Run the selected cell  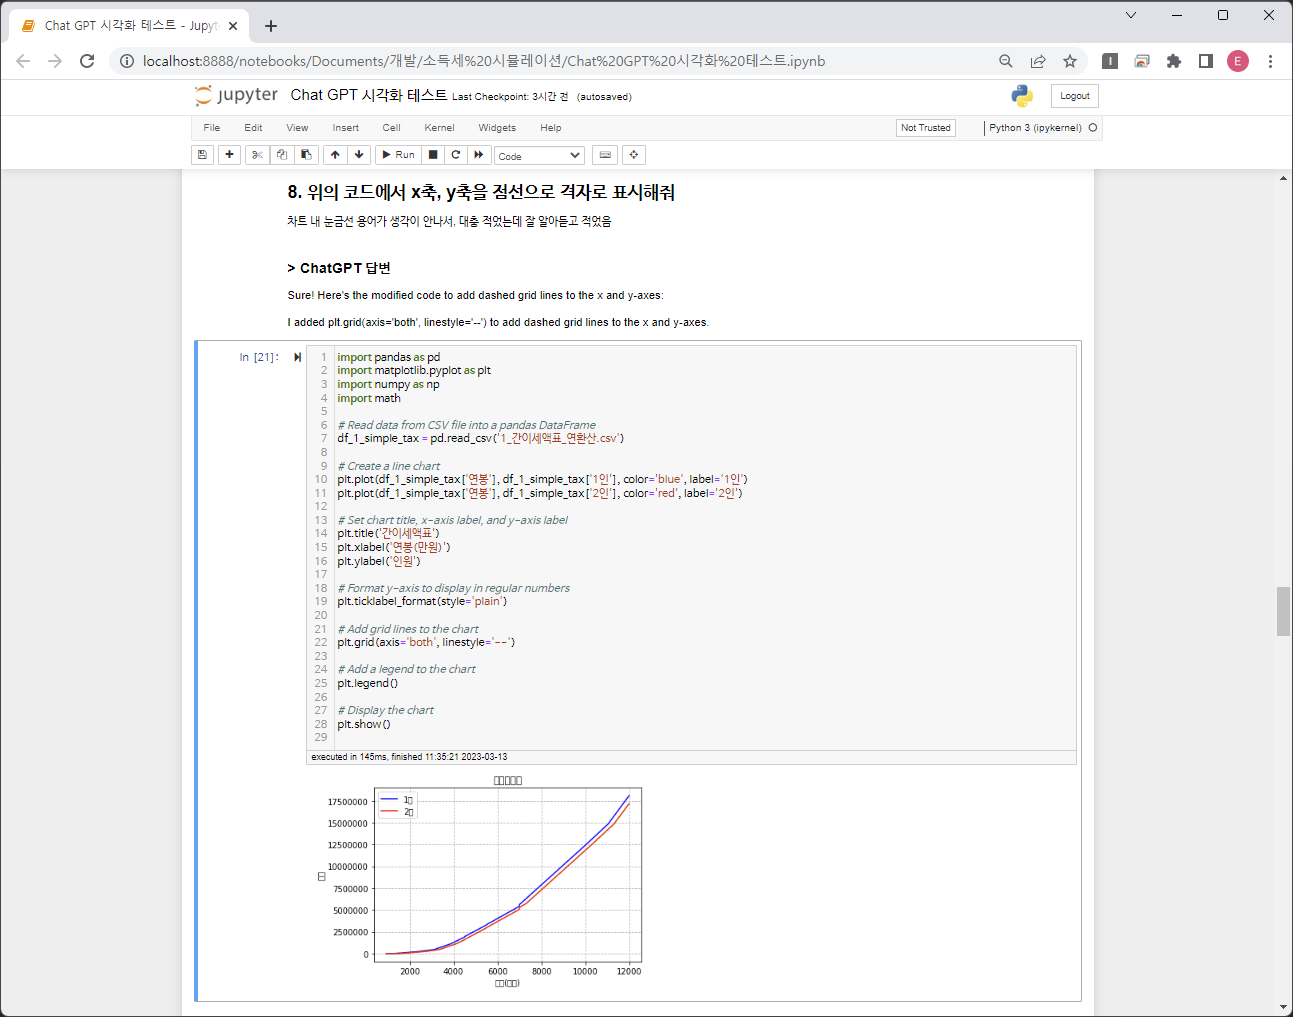(x=398, y=155)
